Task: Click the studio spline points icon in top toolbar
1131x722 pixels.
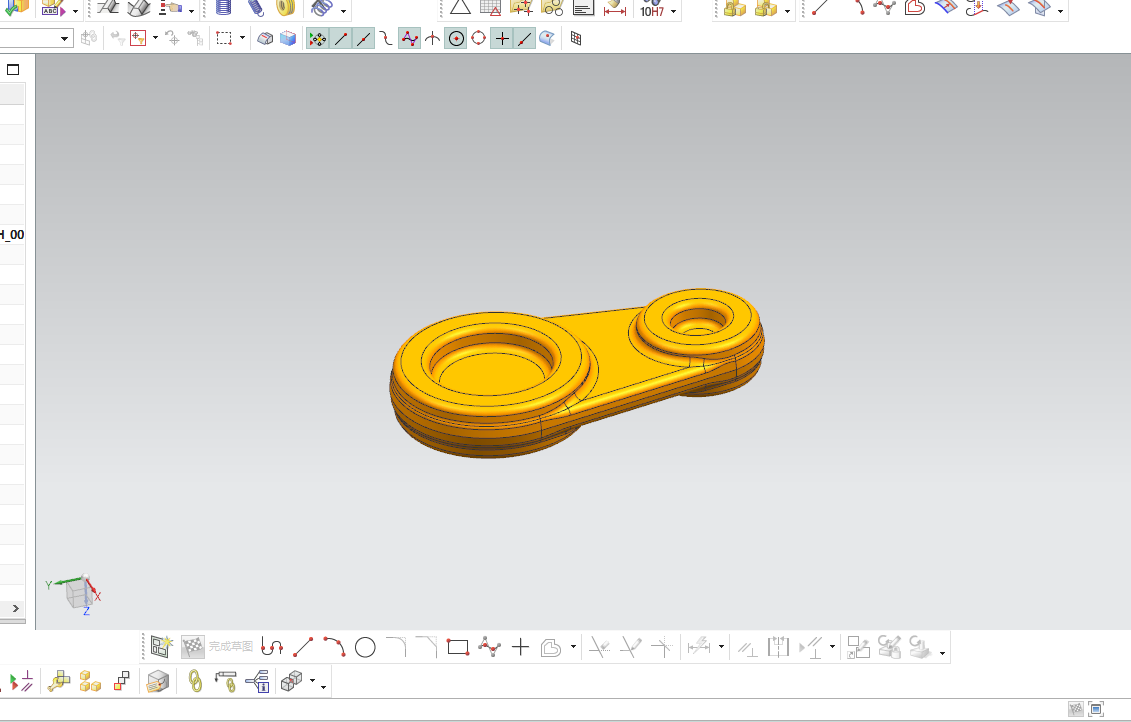Action: tap(884, 8)
